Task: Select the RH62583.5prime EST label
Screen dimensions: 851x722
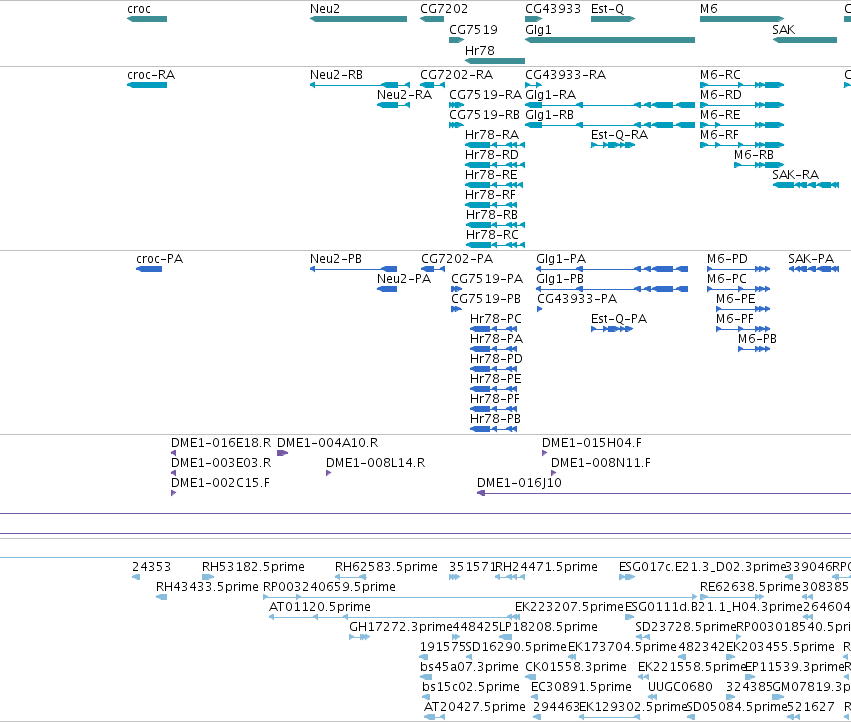Action: pyautogui.click(x=386, y=567)
